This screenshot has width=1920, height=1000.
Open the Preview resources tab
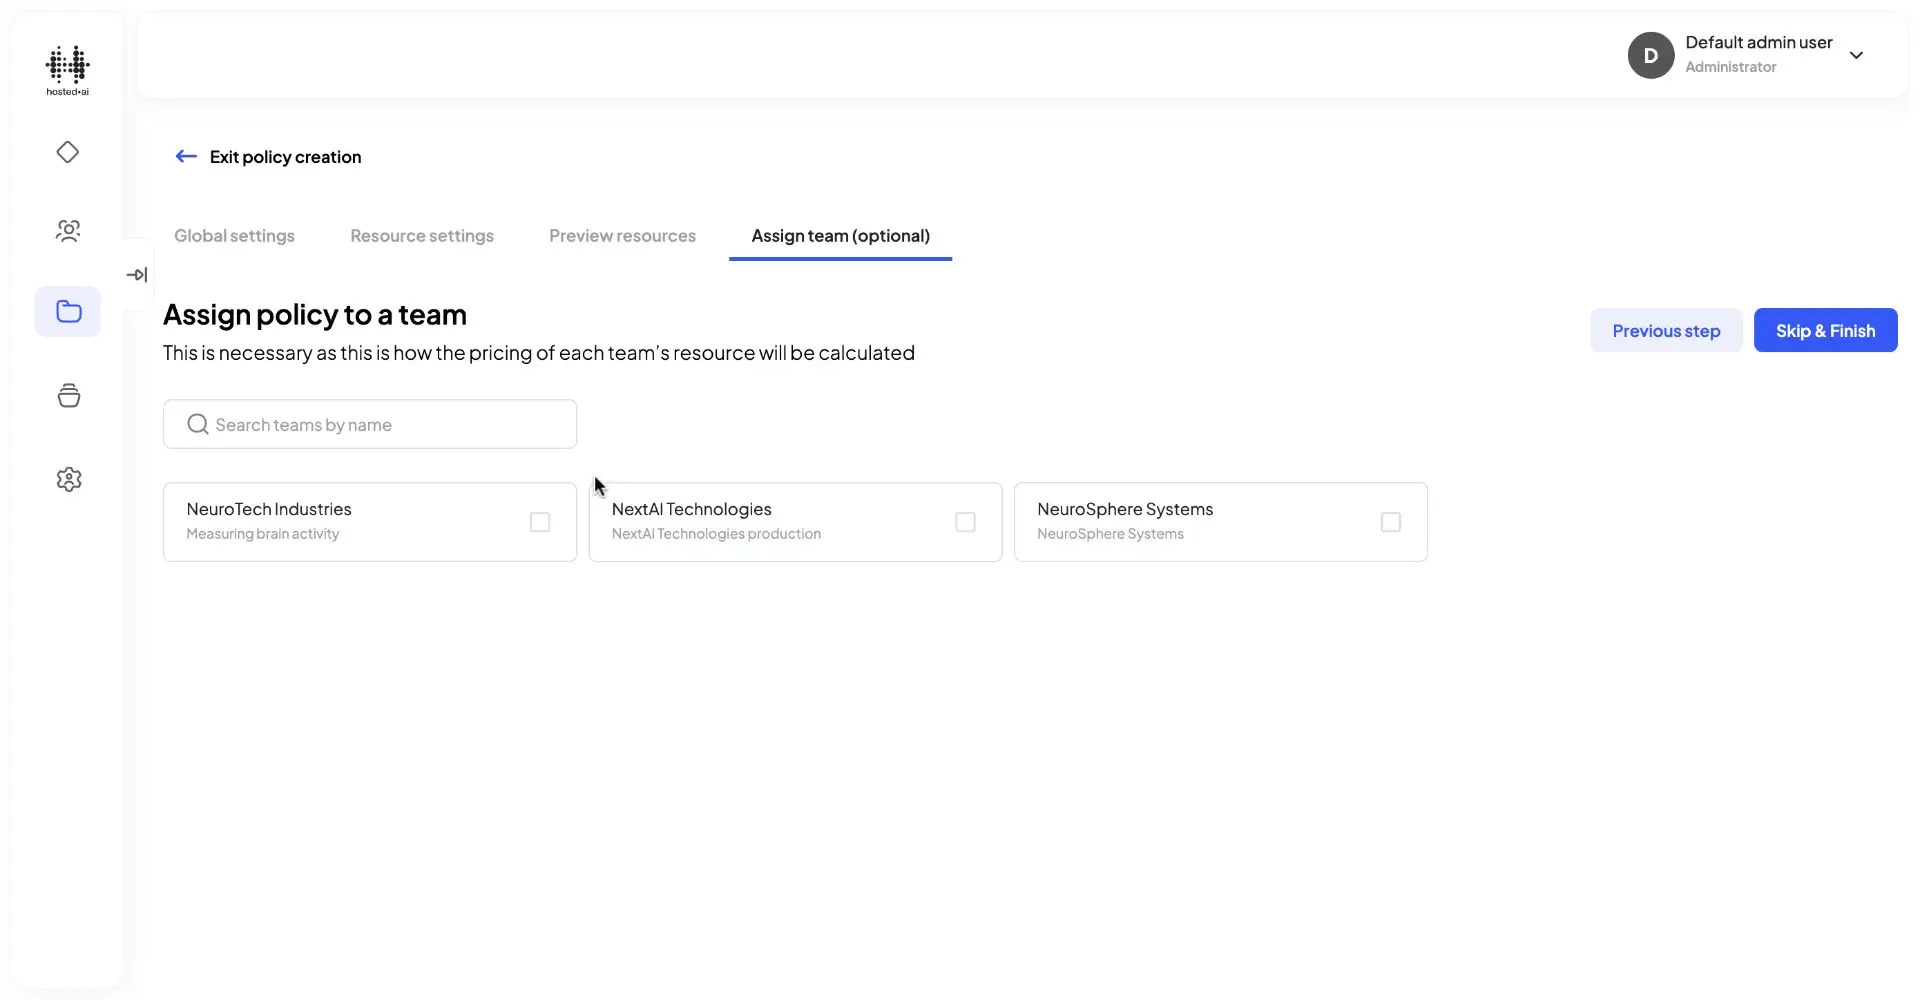click(622, 235)
